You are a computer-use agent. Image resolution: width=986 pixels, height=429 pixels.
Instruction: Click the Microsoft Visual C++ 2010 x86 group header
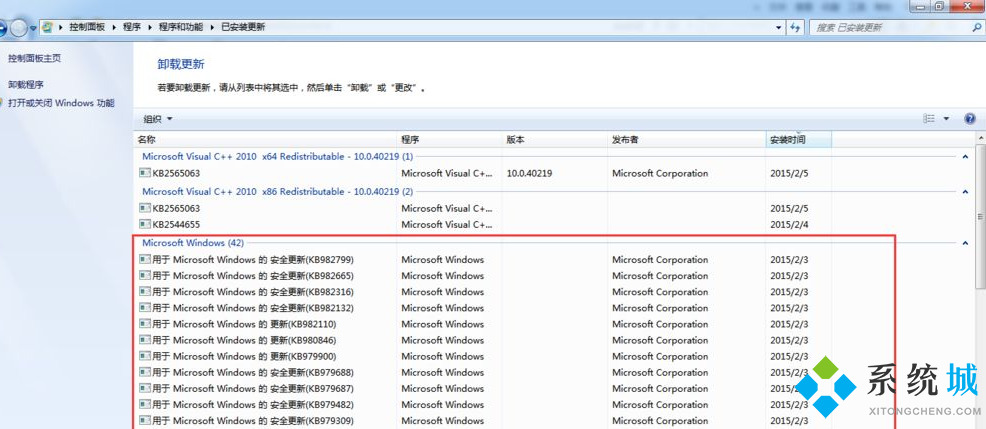[277, 191]
